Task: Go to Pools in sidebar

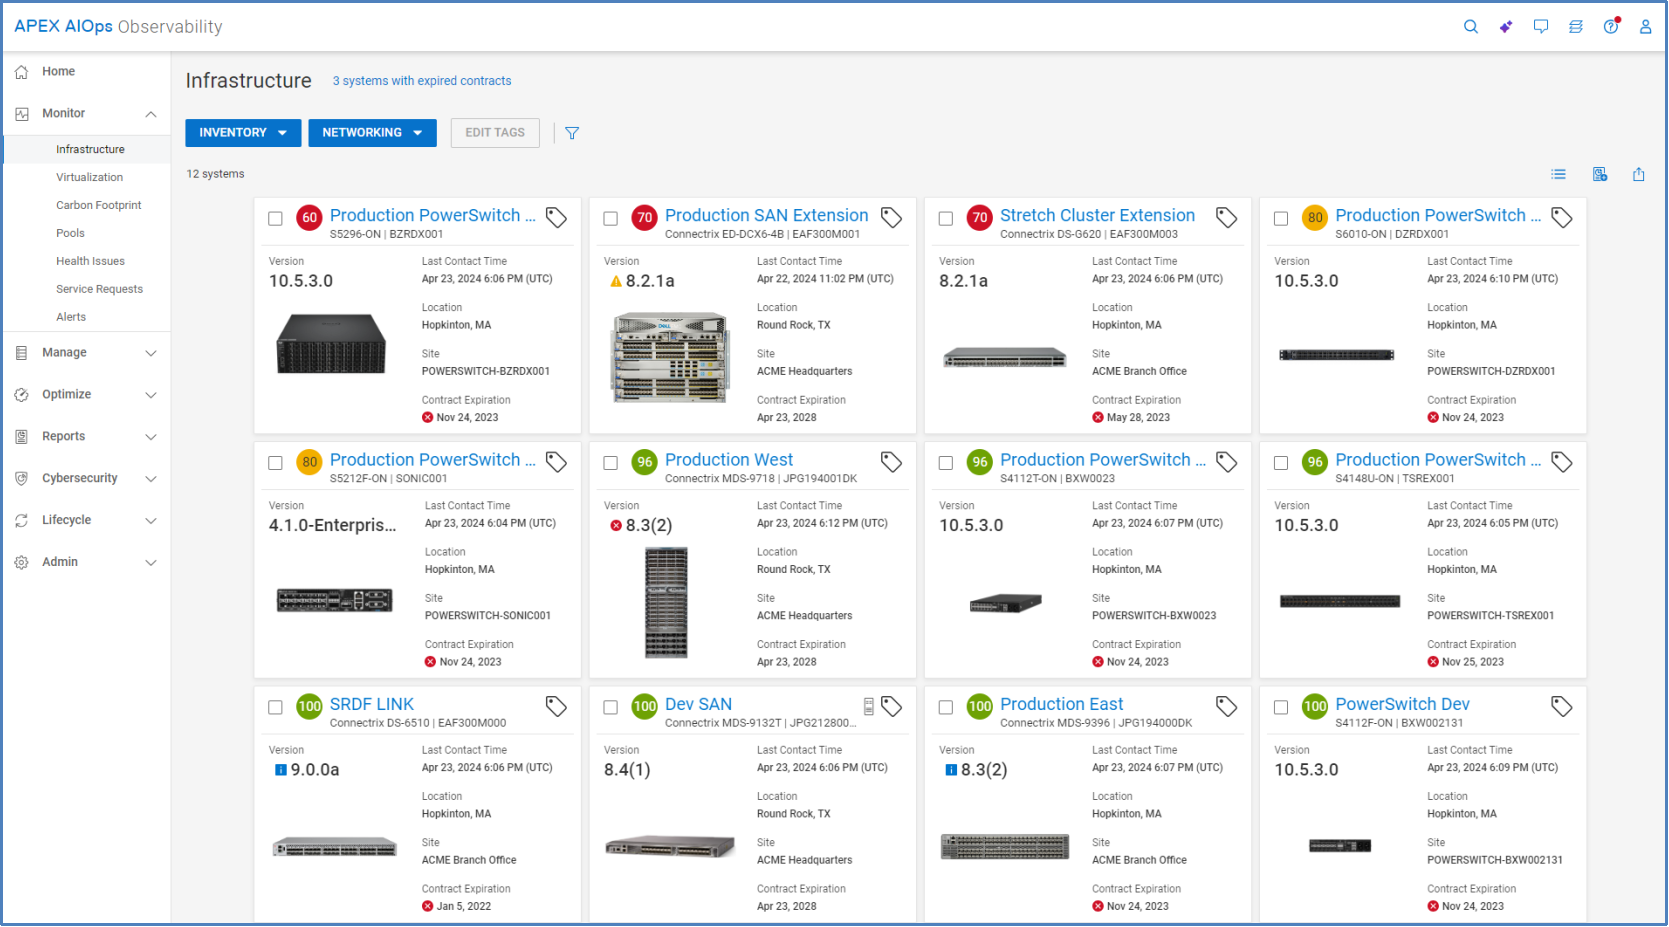Action: point(70,233)
